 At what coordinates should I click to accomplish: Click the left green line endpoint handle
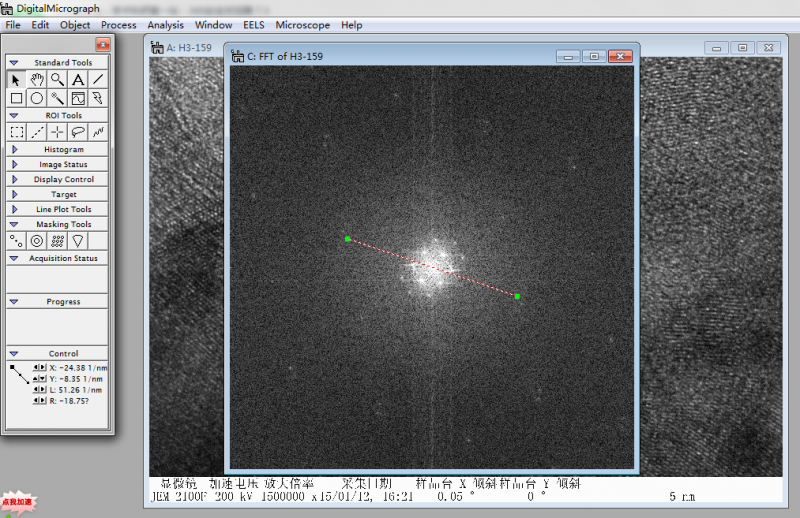click(x=347, y=239)
